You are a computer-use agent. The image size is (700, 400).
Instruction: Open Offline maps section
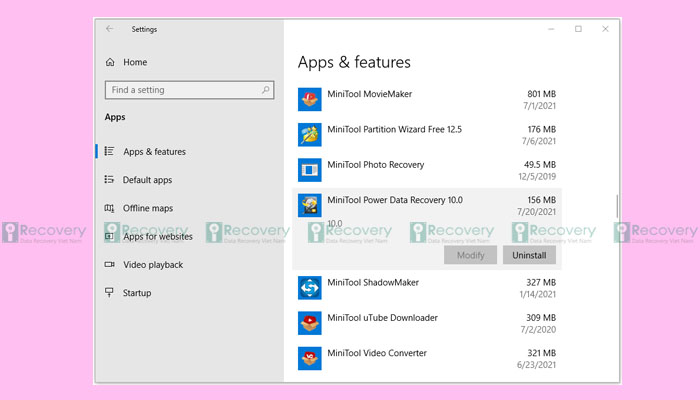click(148, 208)
